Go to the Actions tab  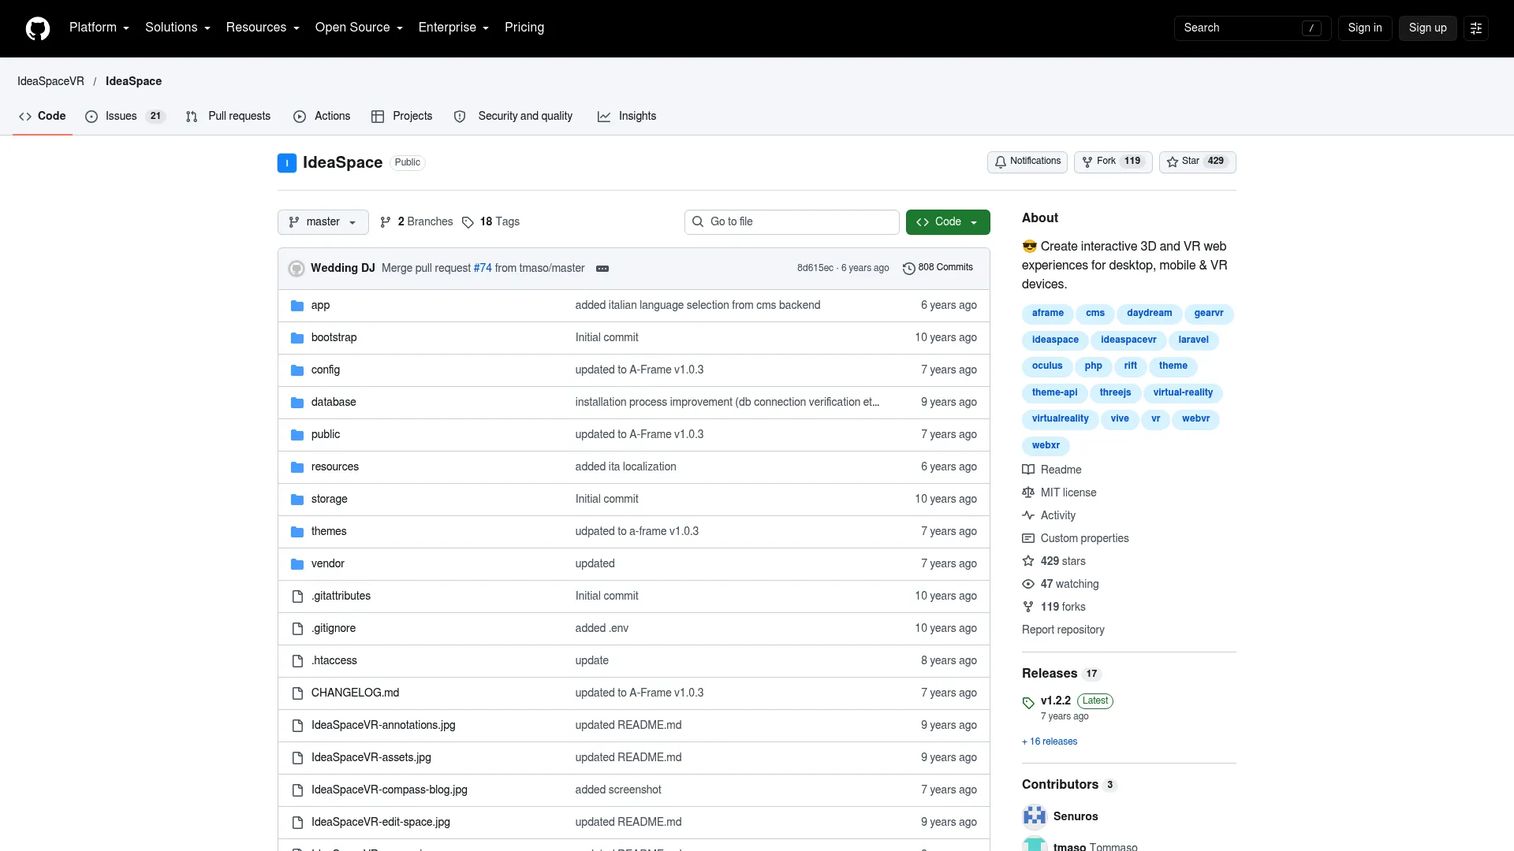(x=321, y=116)
